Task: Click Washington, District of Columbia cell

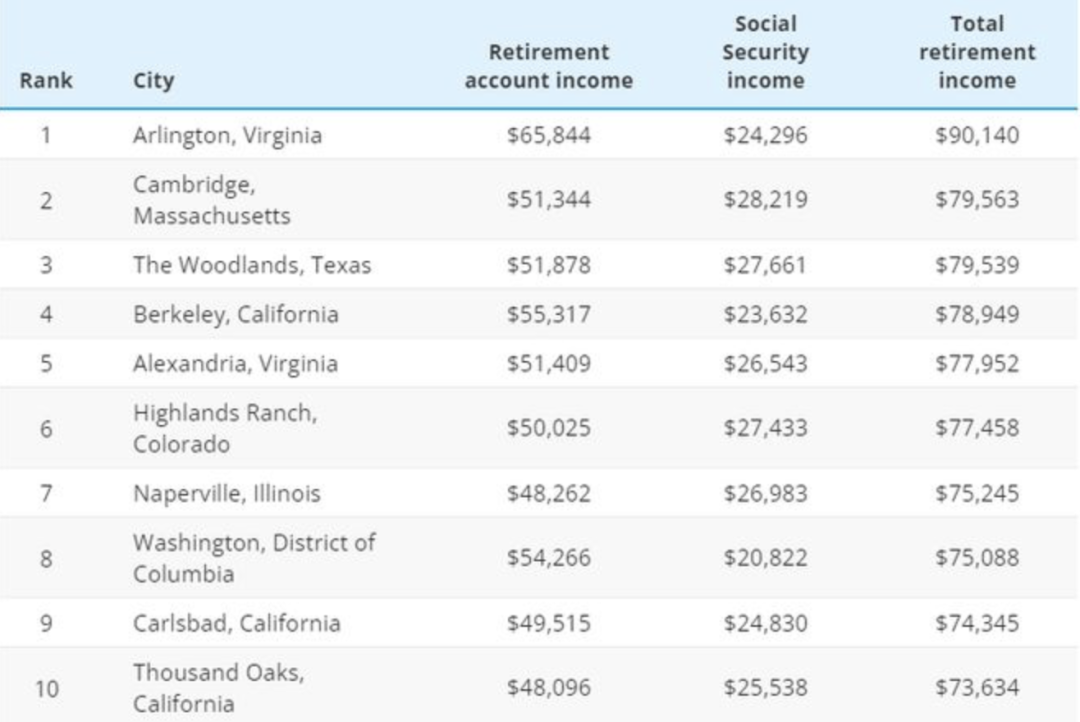Action: pyautogui.click(x=254, y=558)
